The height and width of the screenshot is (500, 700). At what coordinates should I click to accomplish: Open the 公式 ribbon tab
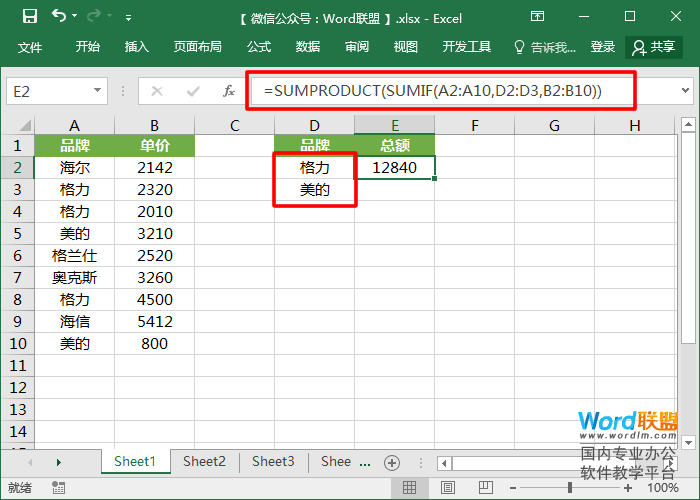259,47
